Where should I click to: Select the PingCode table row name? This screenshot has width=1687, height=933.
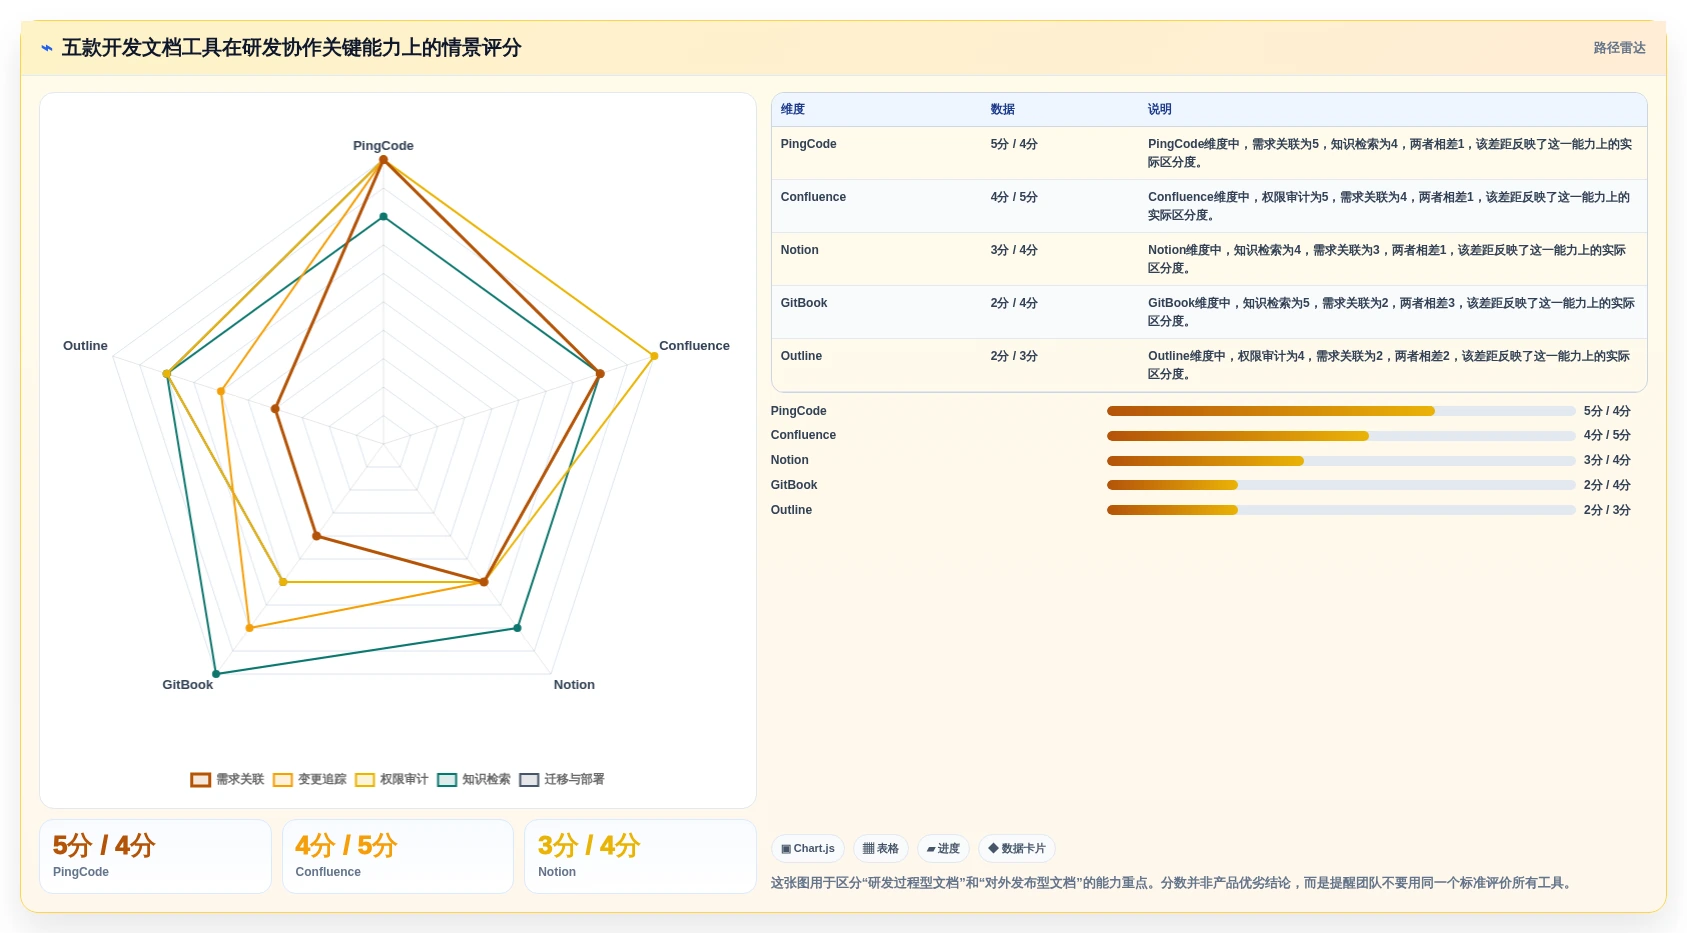pos(808,144)
